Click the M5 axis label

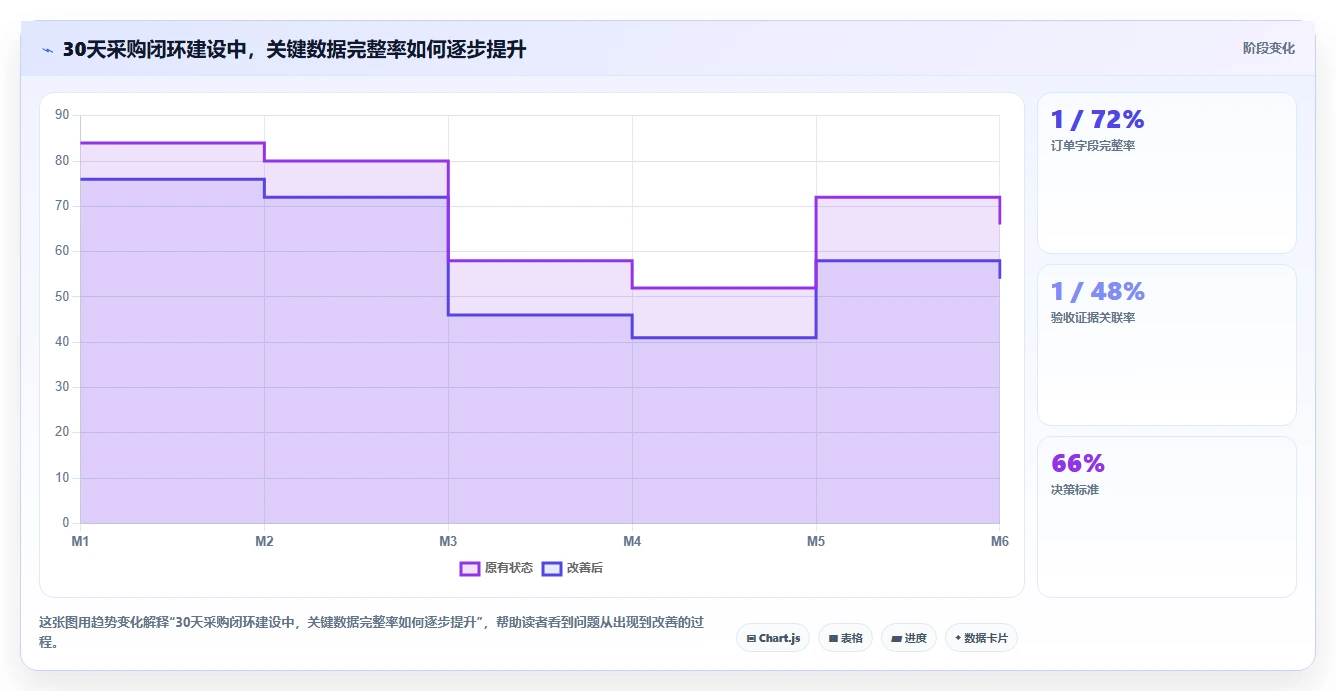pyautogui.click(x=816, y=541)
